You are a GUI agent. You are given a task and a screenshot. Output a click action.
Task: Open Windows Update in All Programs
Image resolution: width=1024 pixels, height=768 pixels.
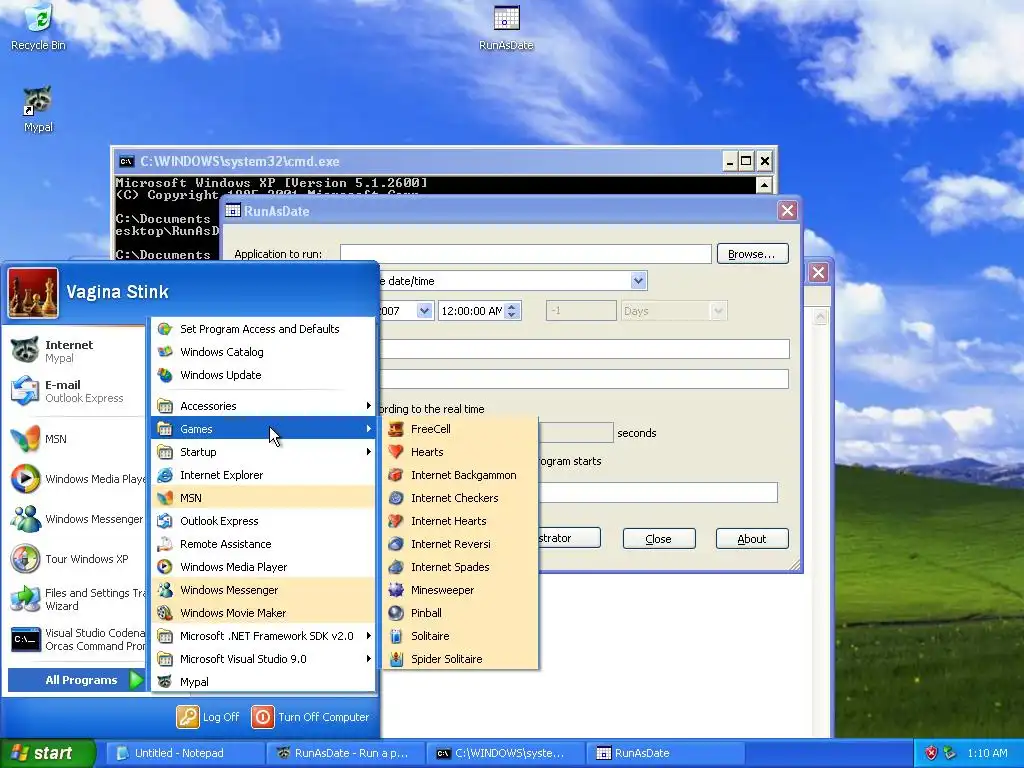pos(264,375)
